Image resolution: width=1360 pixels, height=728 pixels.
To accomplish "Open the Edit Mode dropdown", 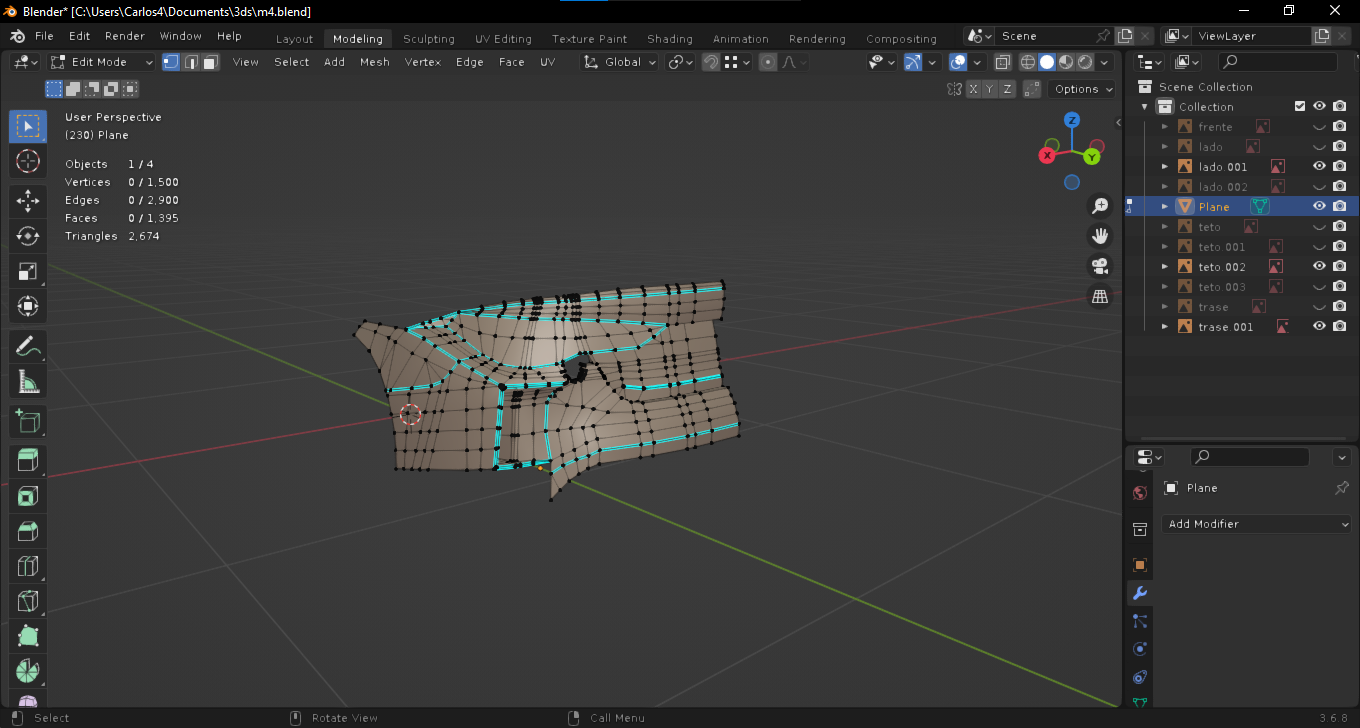I will pos(102,62).
